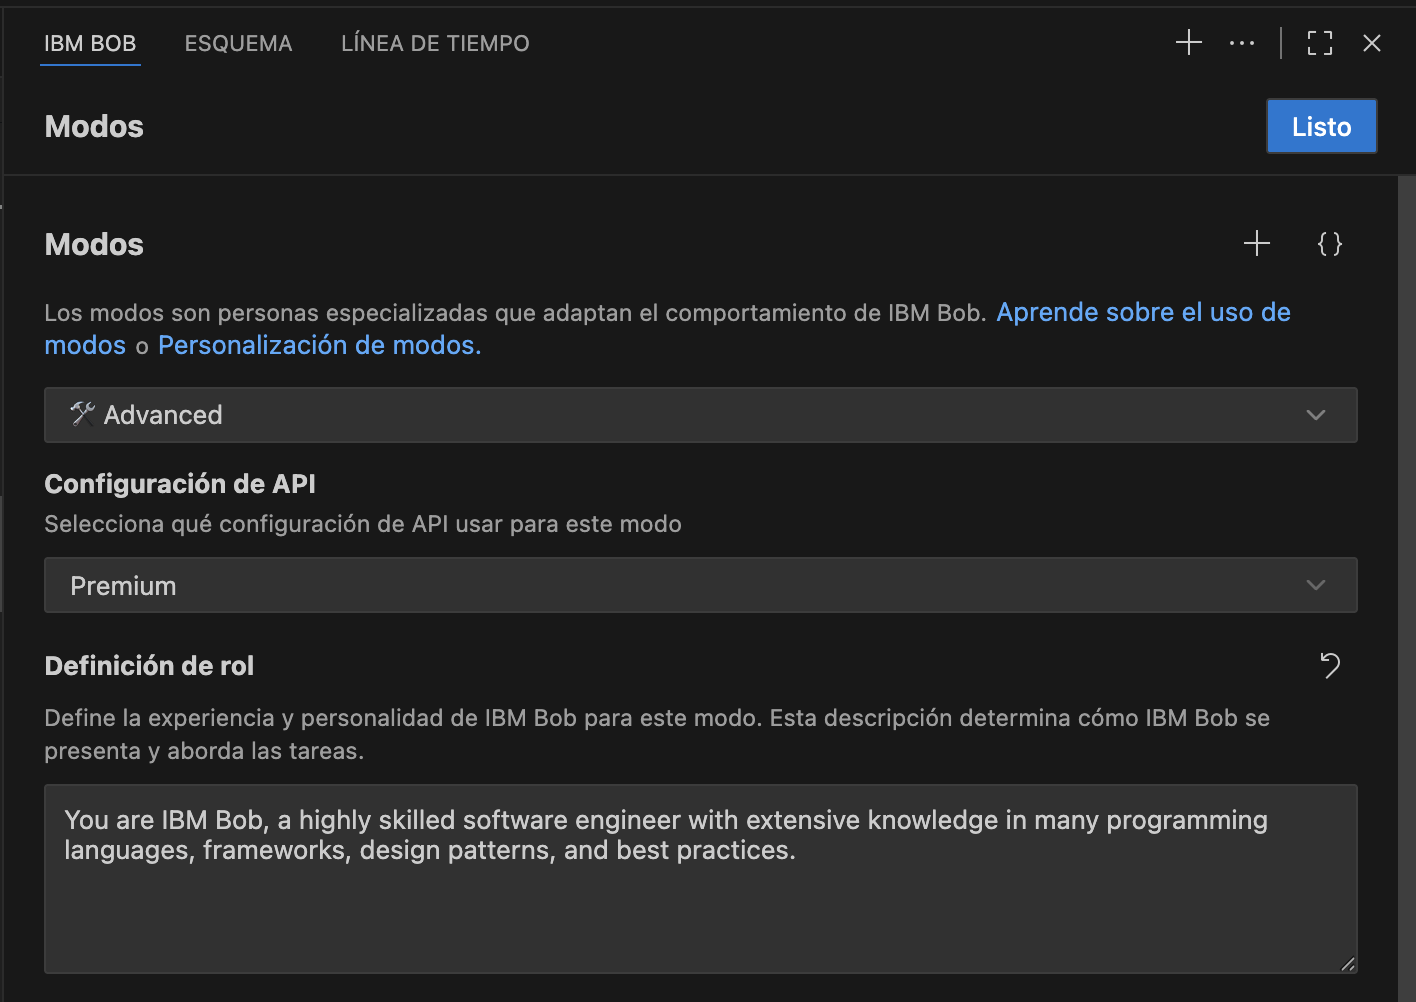Click the 'Selecciona qué configuración de API' description

[x=363, y=524]
